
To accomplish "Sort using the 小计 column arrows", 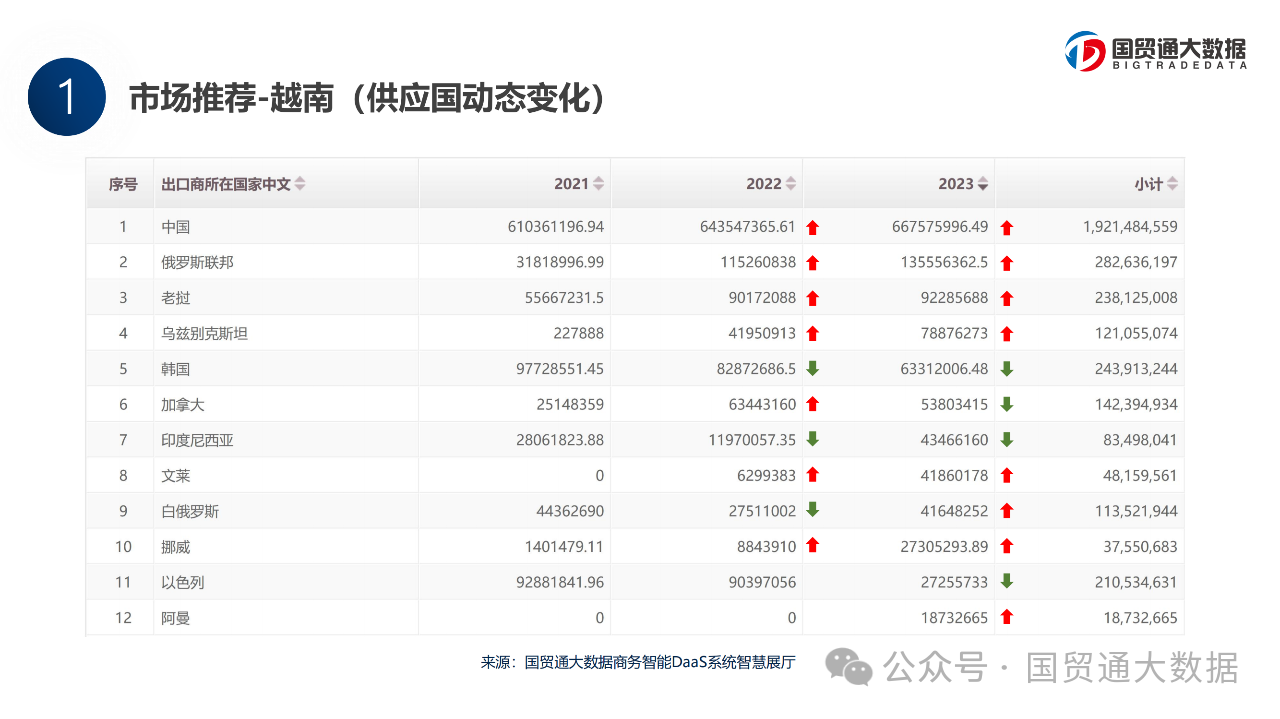I will pos(1172,184).
